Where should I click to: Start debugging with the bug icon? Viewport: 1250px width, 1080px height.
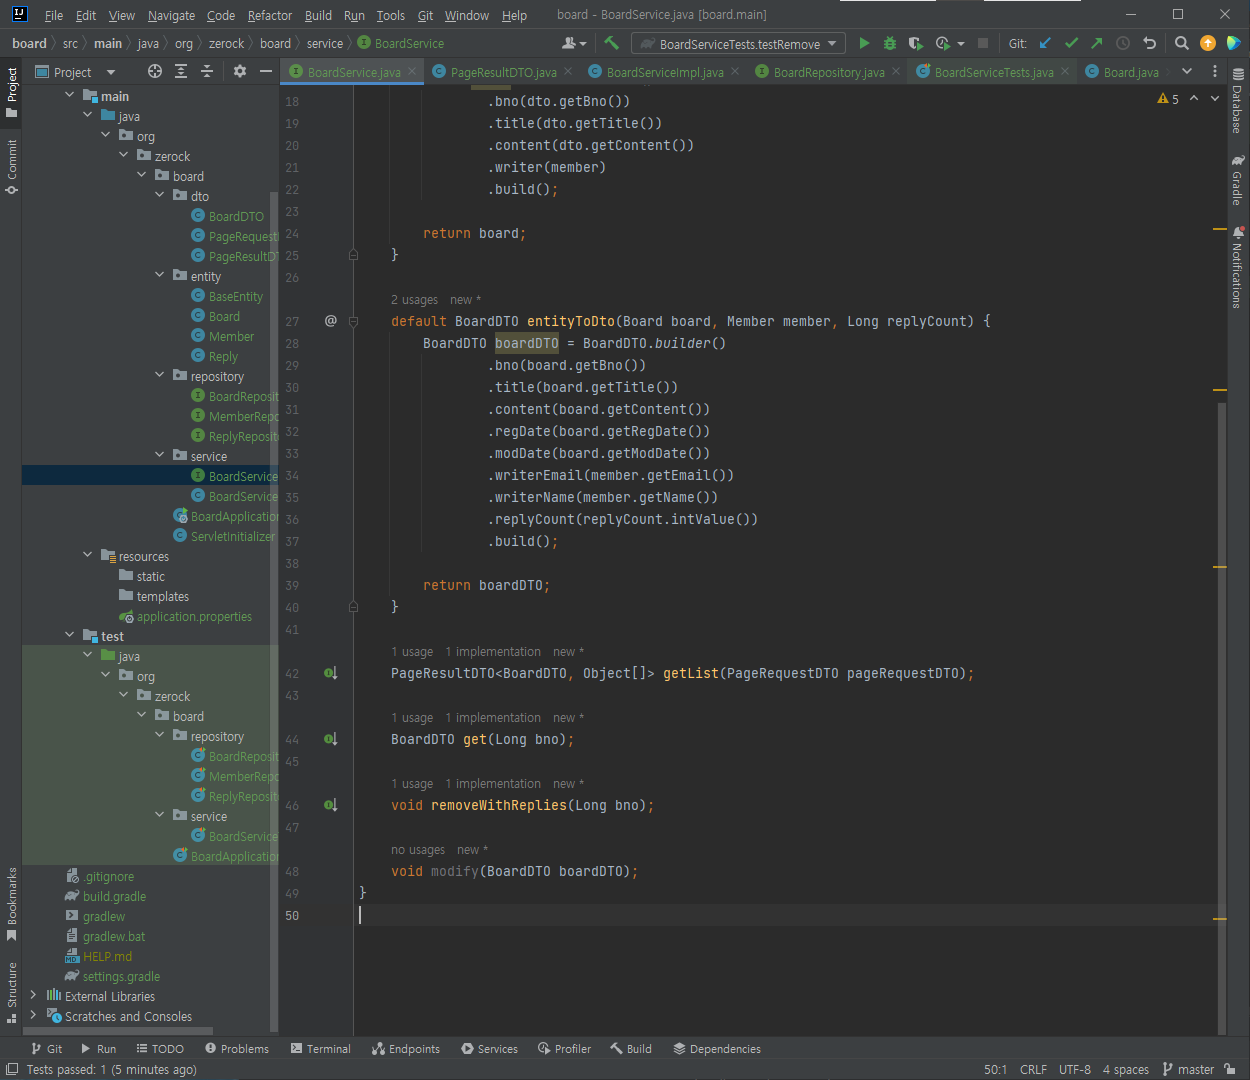coord(890,43)
